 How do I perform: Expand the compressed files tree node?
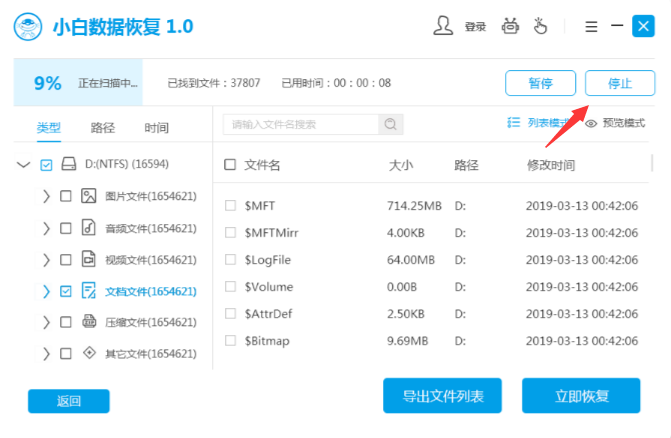pos(46,322)
